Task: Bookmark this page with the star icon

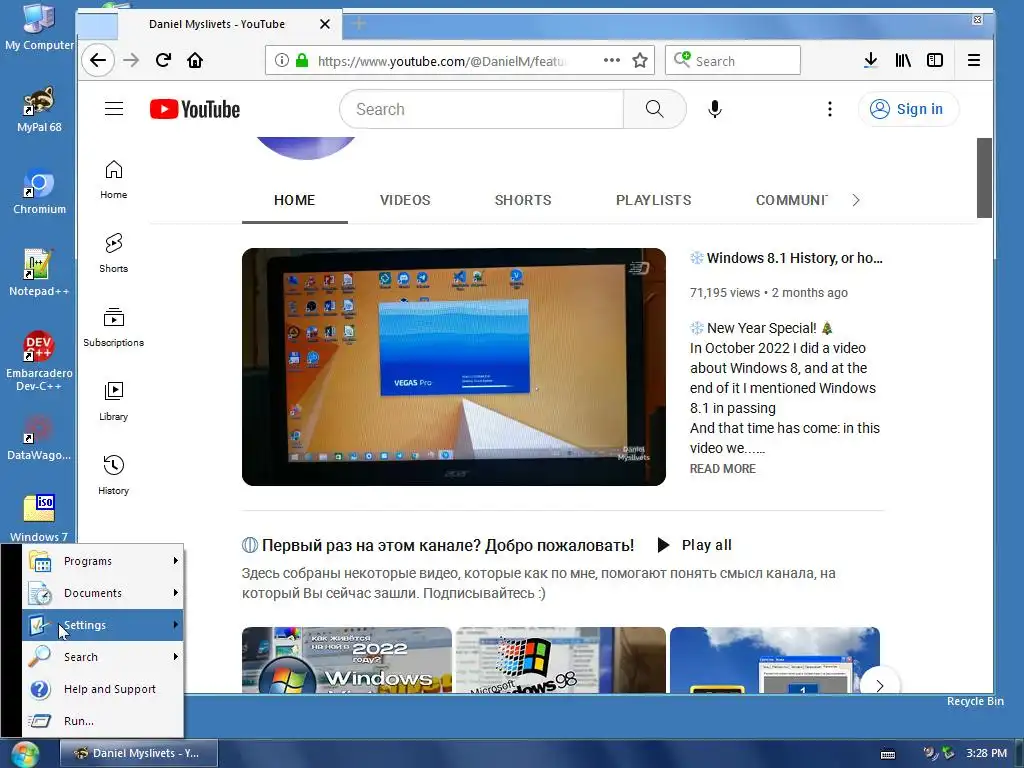Action: tap(640, 61)
